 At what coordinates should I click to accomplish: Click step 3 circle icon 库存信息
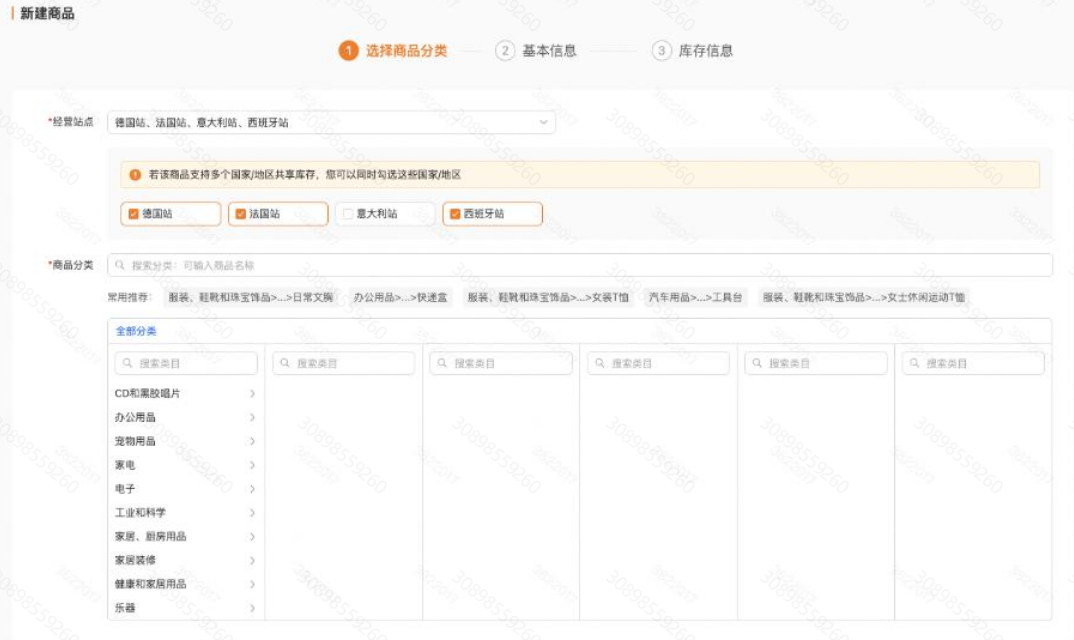coord(661,51)
